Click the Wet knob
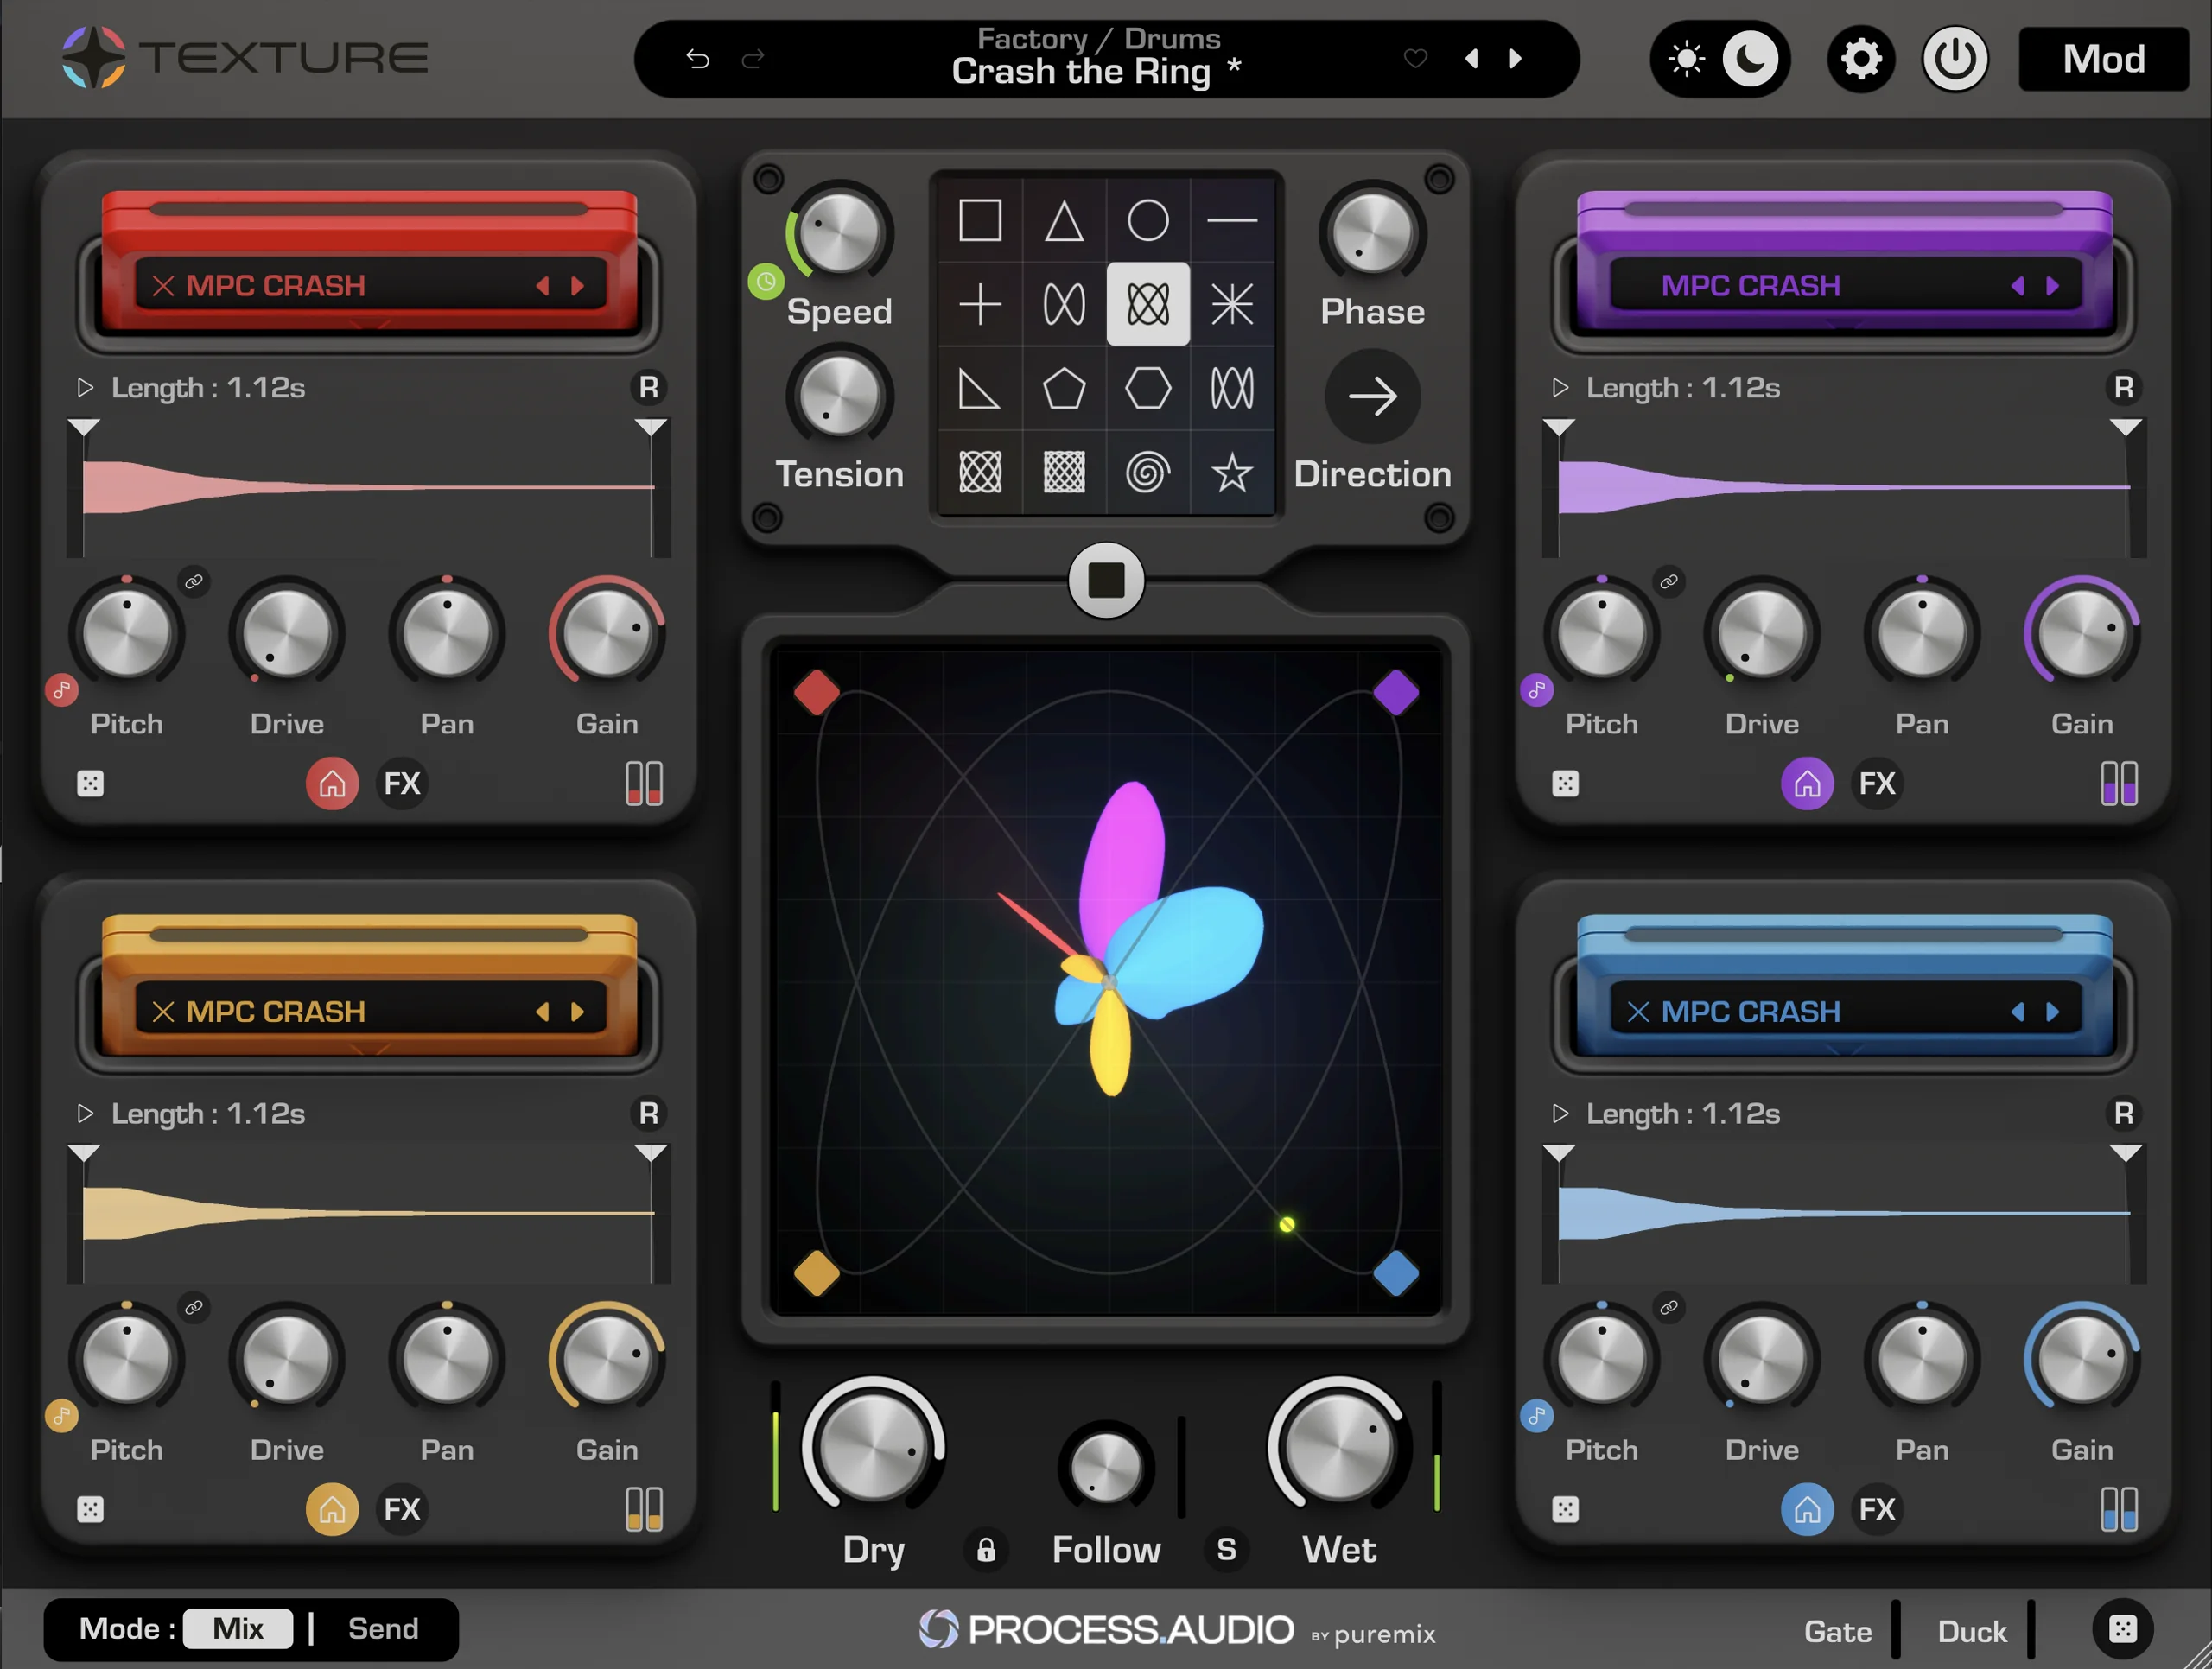This screenshot has height=1669, width=2212. click(x=1339, y=1445)
